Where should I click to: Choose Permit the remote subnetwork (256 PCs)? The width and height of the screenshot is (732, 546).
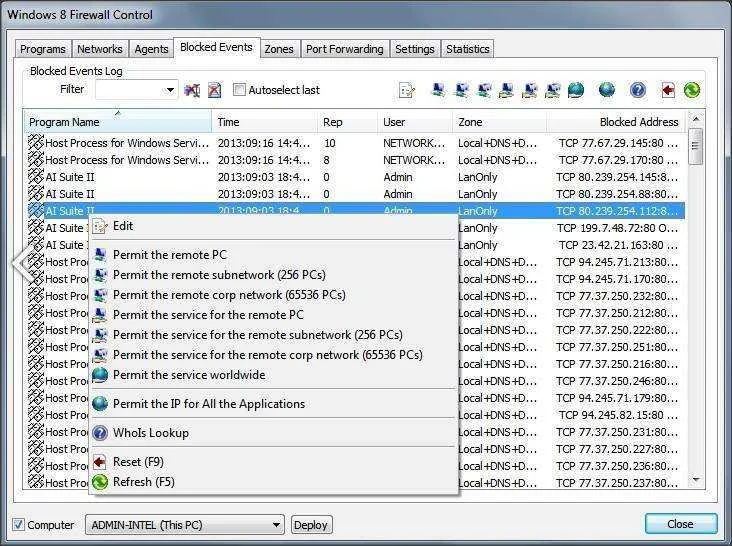coord(273,275)
